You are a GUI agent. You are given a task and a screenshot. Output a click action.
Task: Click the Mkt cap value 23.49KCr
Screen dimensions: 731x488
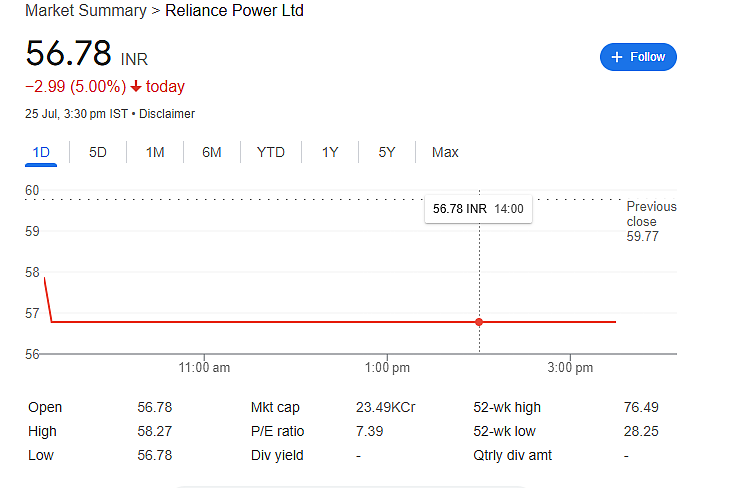[x=386, y=407]
